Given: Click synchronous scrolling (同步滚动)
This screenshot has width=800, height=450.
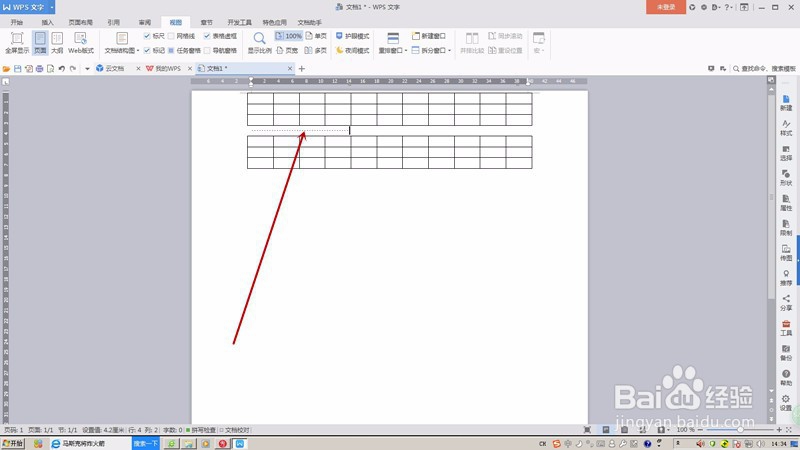Looking at the screenshot, I should click(505, 36).
